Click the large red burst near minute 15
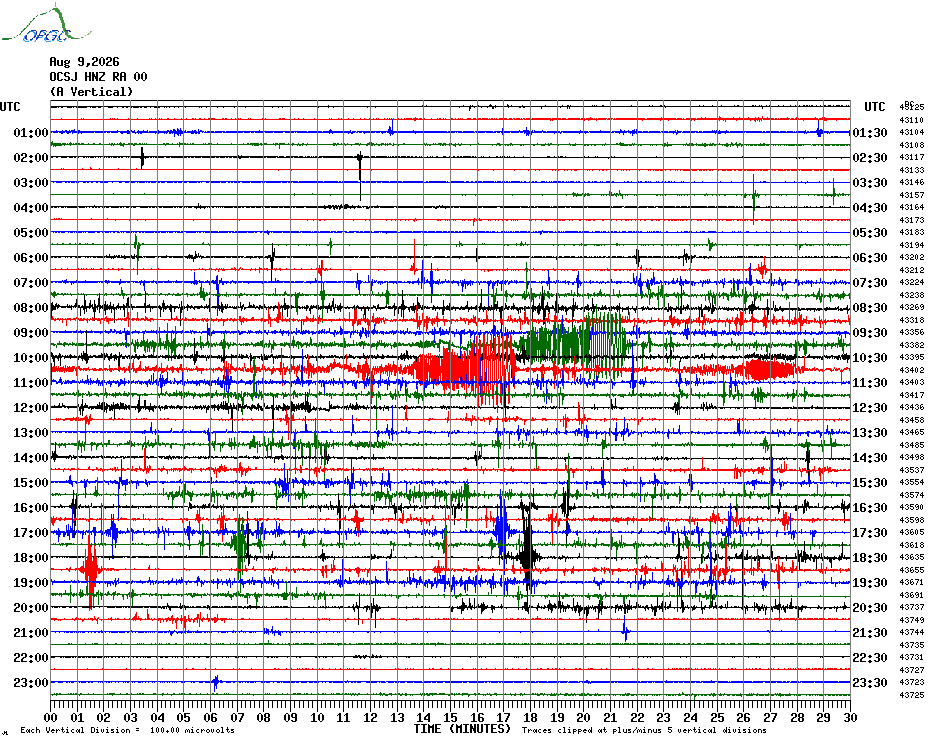The width and height of the screenshot is (930, 744). point(464,368)
